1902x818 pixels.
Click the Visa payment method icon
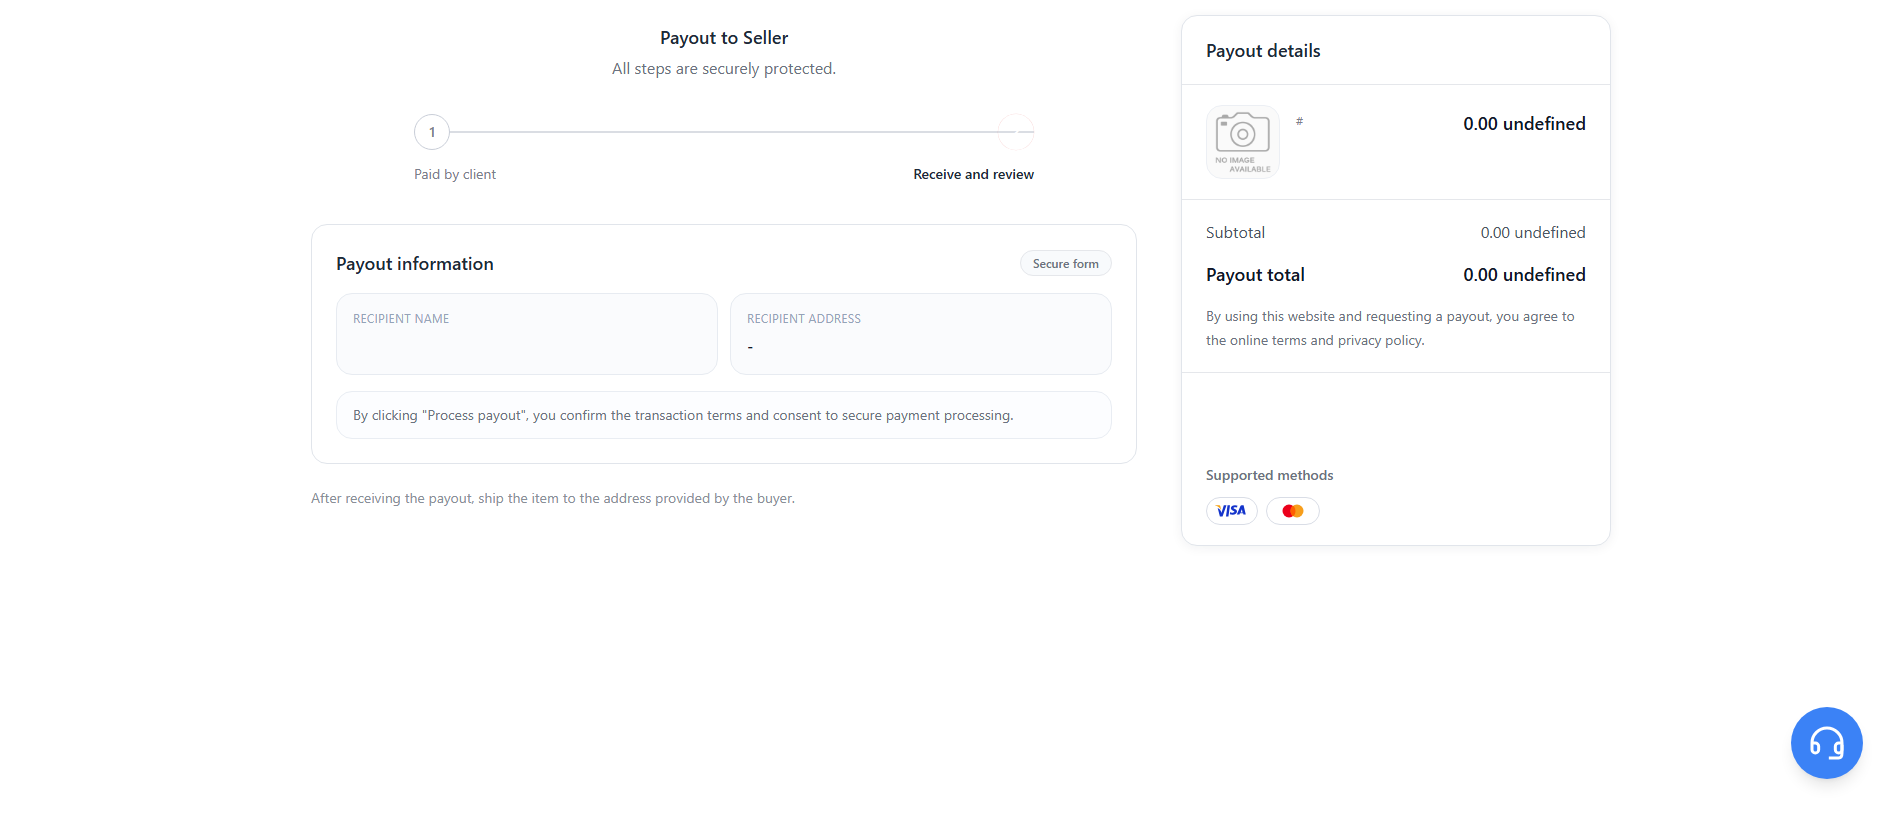click(x=1231, y=511)
